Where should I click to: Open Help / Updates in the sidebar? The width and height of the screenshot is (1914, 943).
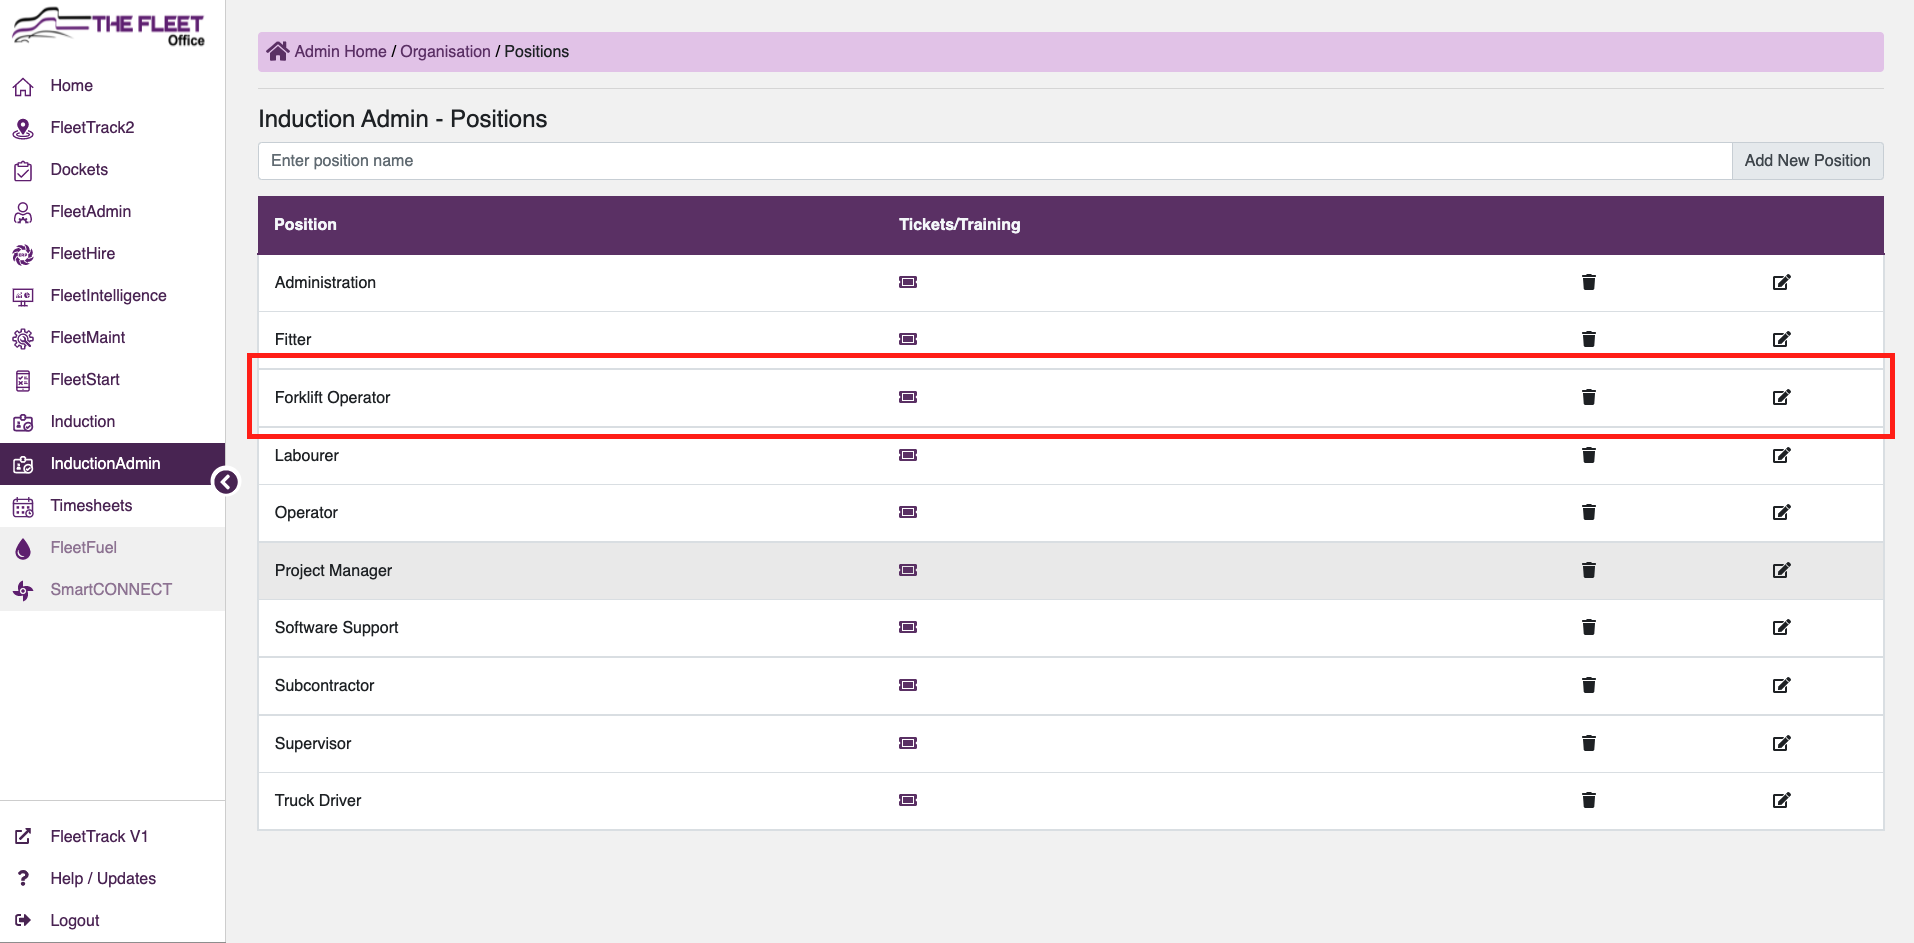(103, 878)
